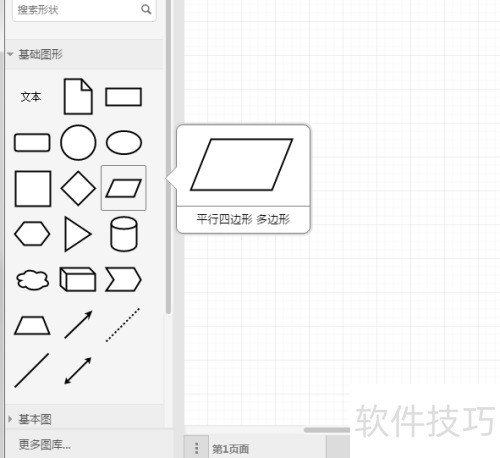This screenshot has height=458, width=500.
Task: Switch to the 第1页面 tab
Action: (x=230, y=449)
